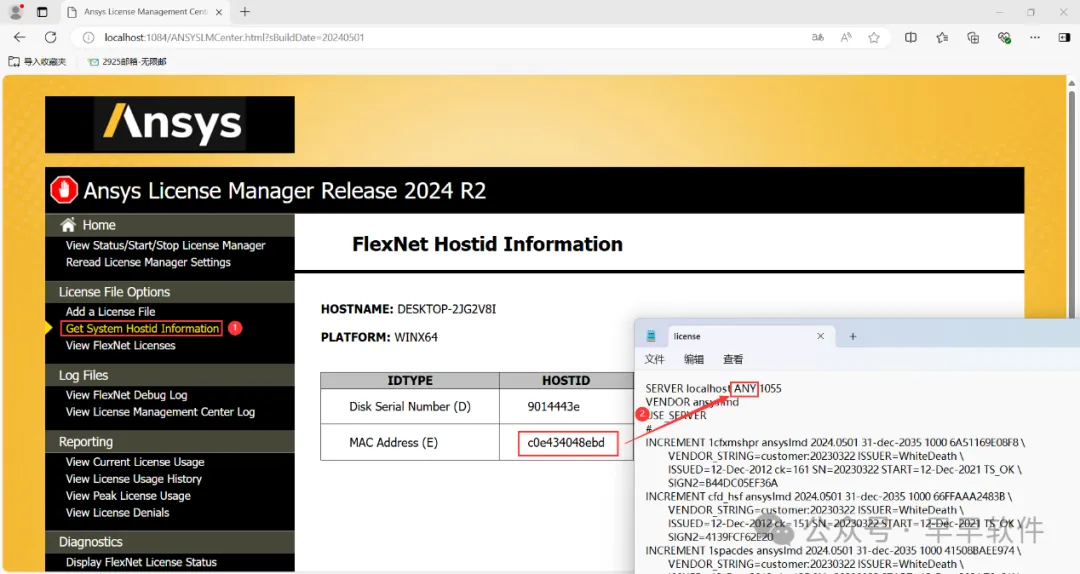Click the Home link in sidebar
The height and width of the screenshot is (574, 1080).
[99, 225]
